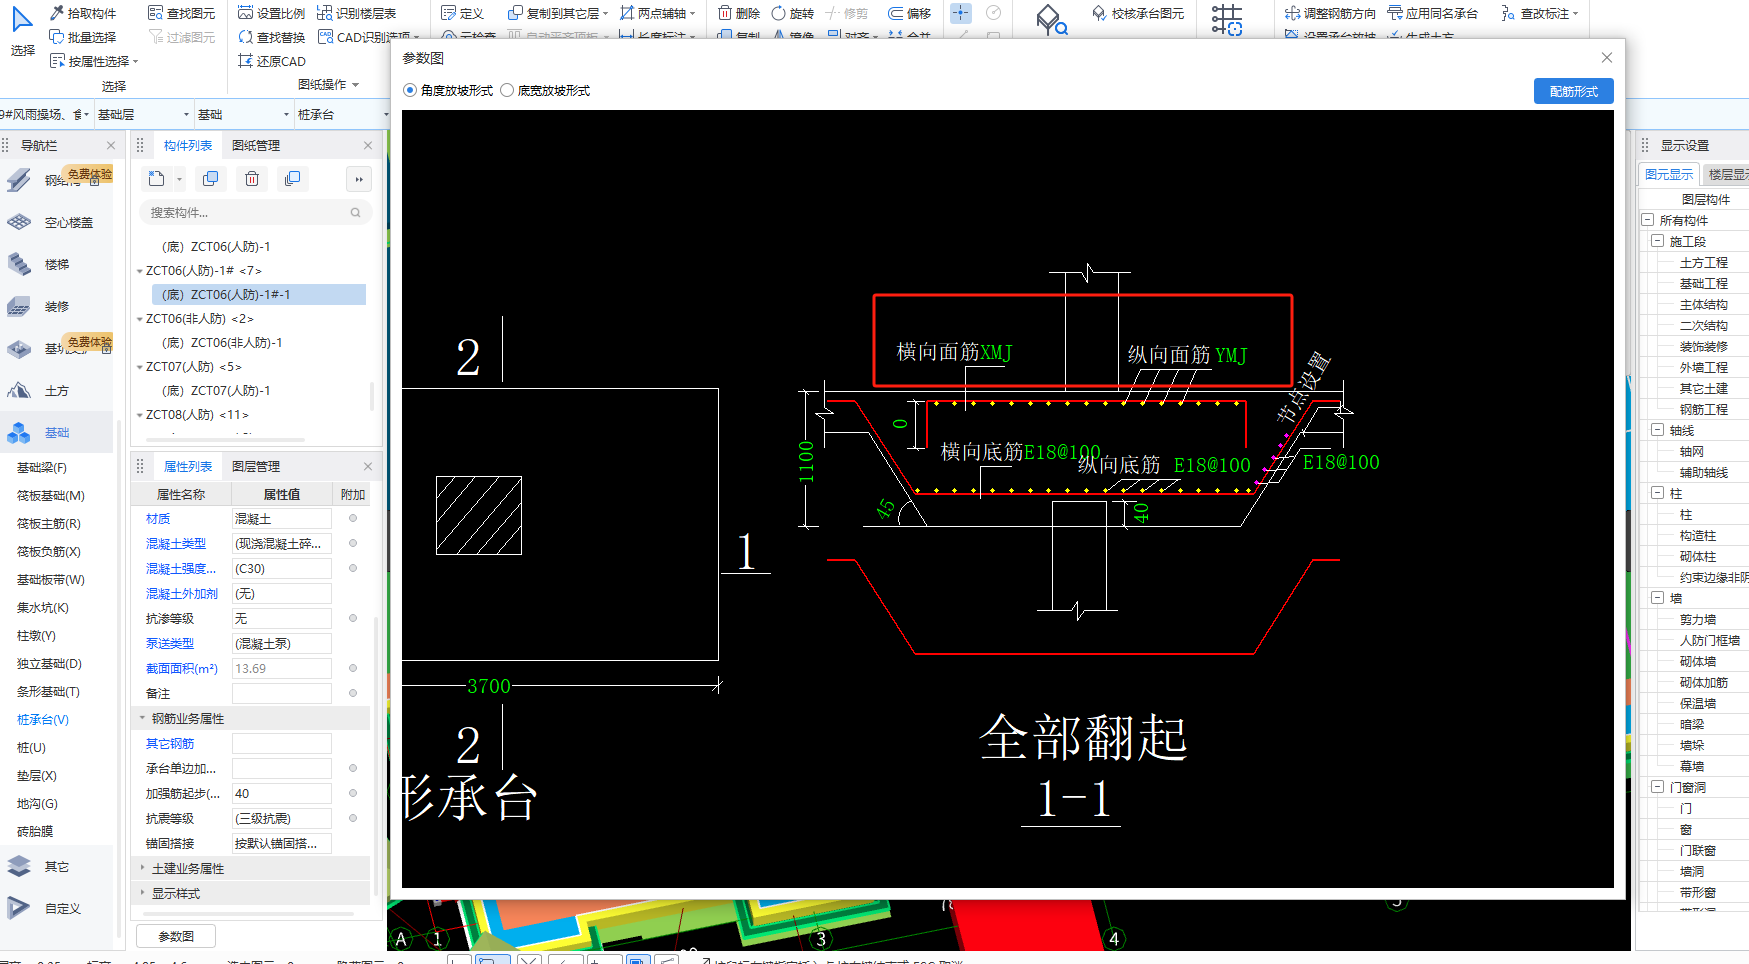Switch to the 图纸管理 tab

(256, 146)
